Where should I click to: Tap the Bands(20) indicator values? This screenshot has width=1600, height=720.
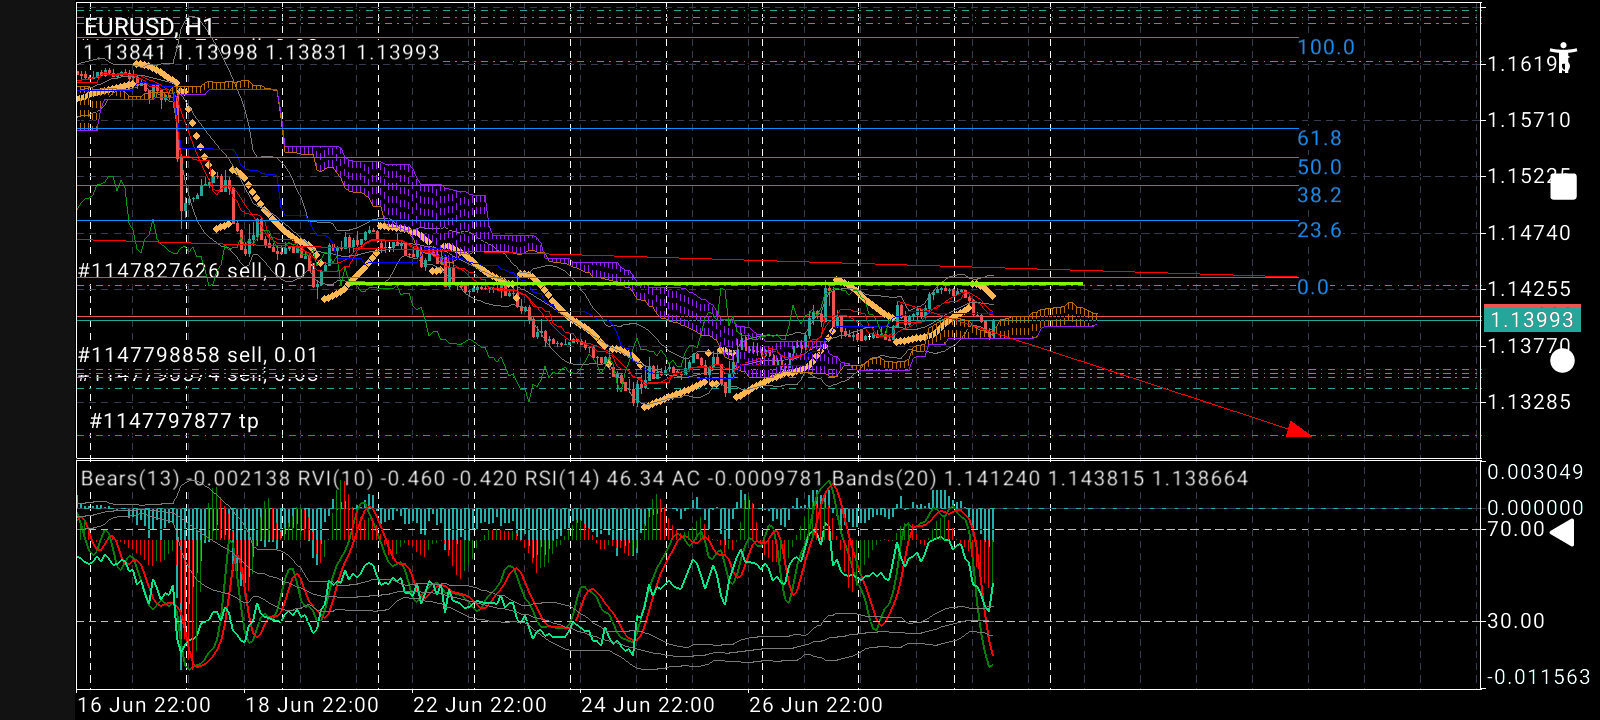click(x=1040, y=478)
